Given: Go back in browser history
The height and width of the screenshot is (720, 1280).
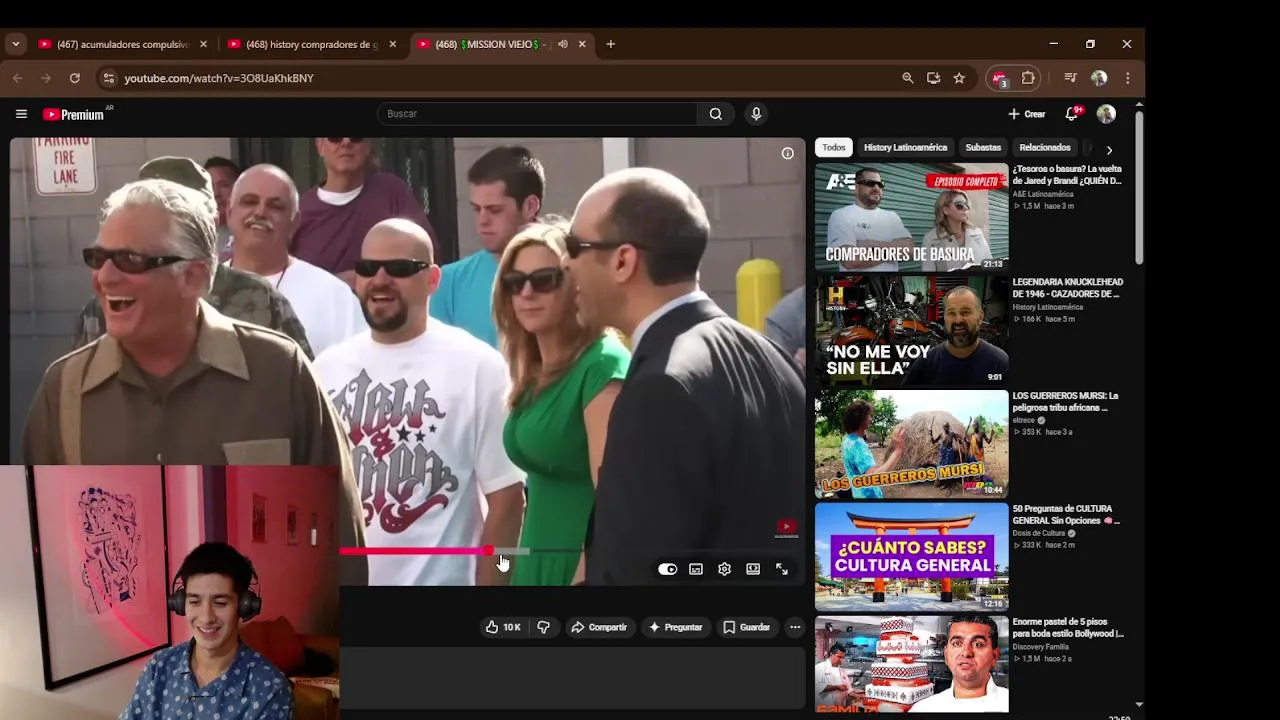Looking at the screenshot, I should pos(17,78).
